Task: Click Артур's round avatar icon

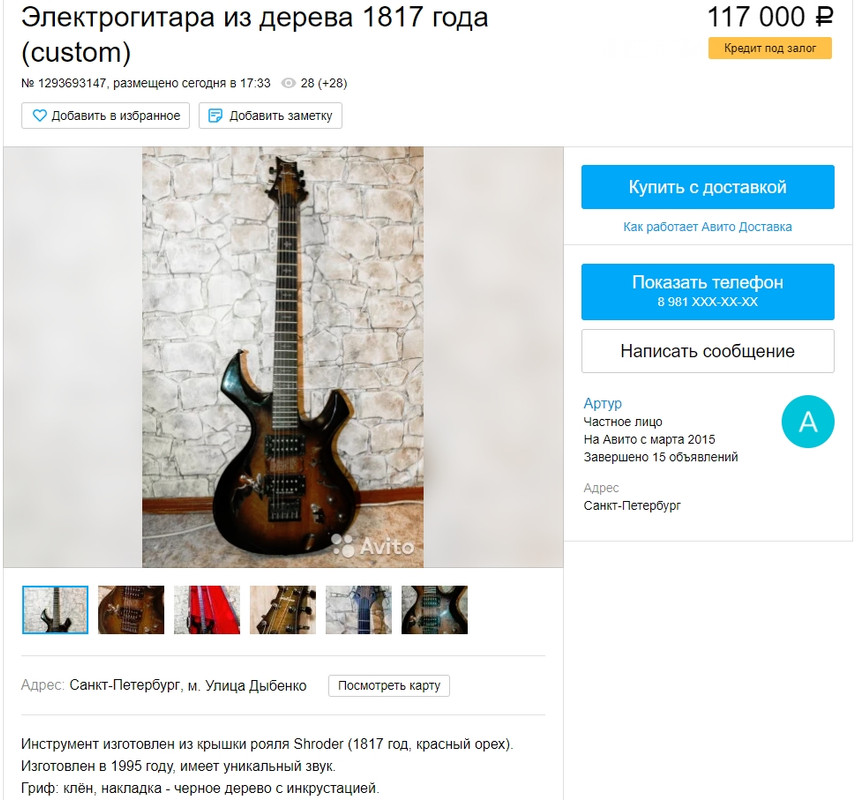Action: tap(808, 422)
